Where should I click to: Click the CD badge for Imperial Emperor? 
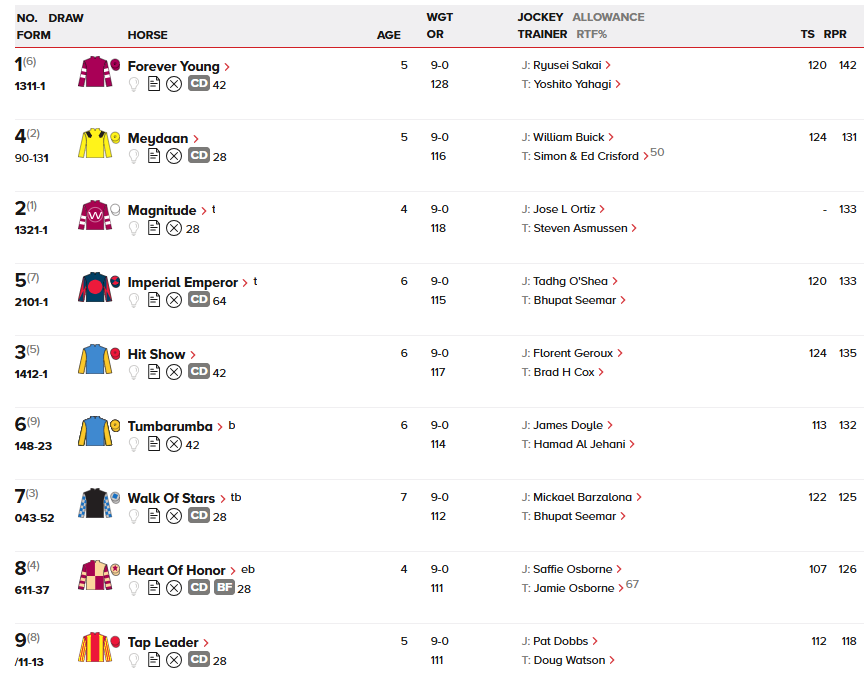click(x=199, y=301)
